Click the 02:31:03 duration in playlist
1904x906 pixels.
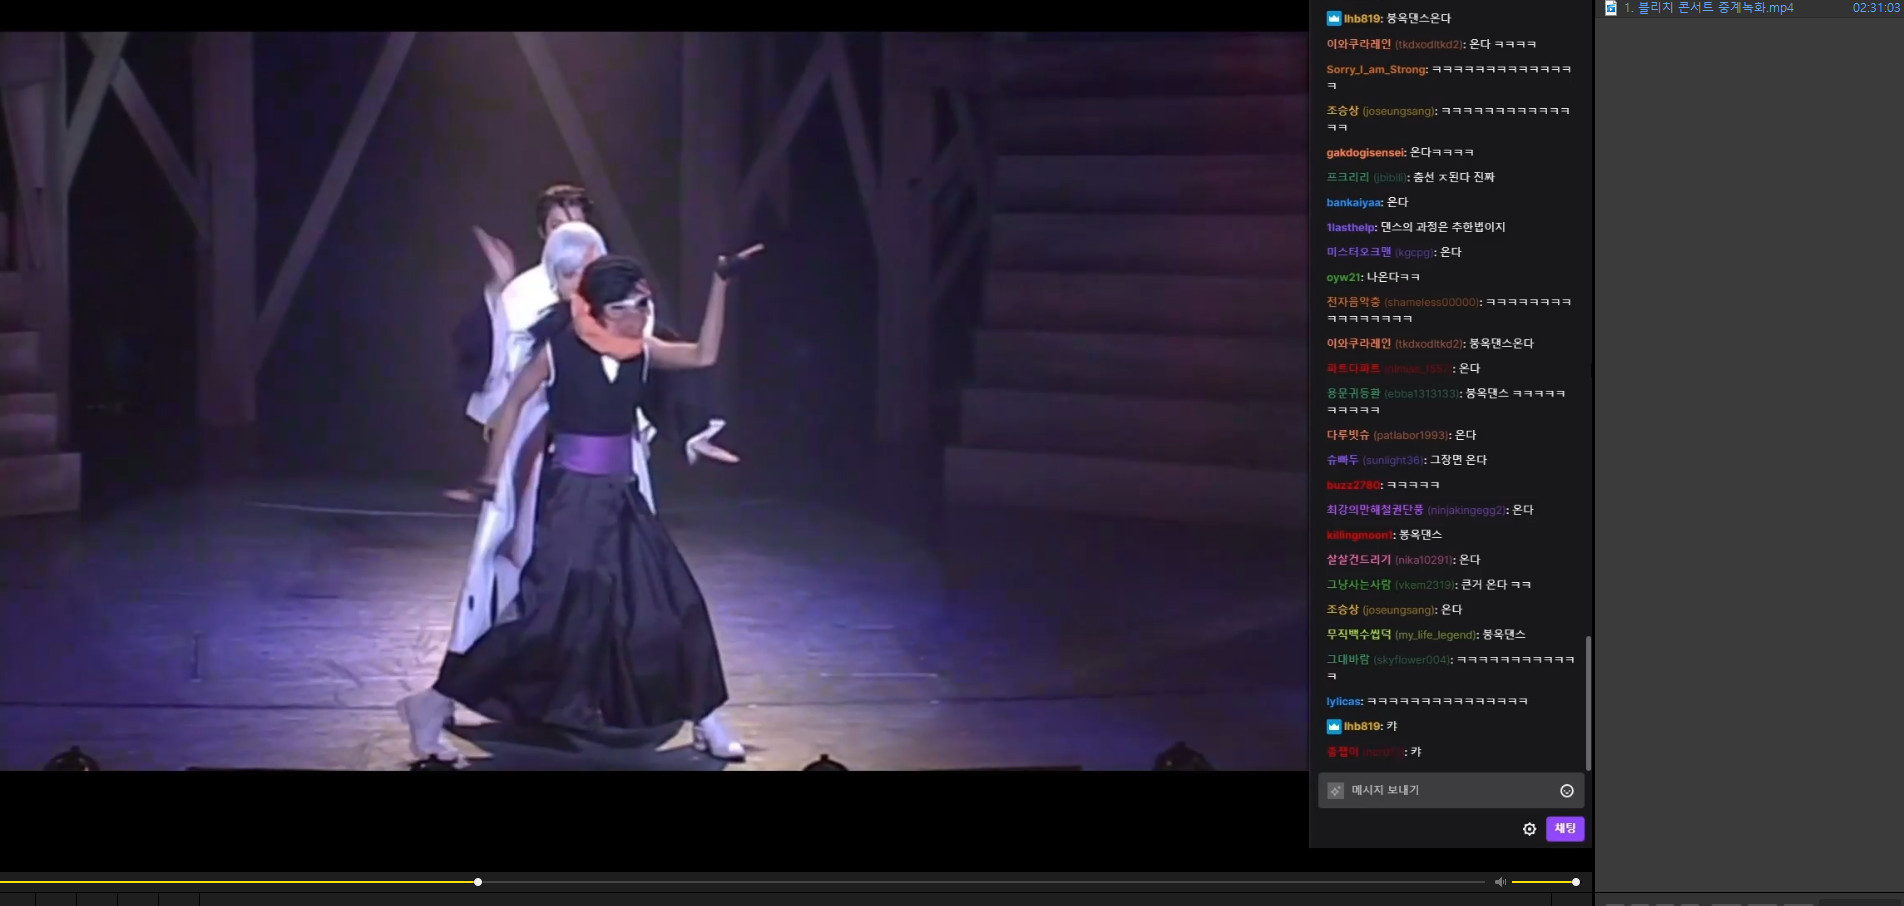pyautogui.click(x=1876, y=8)
